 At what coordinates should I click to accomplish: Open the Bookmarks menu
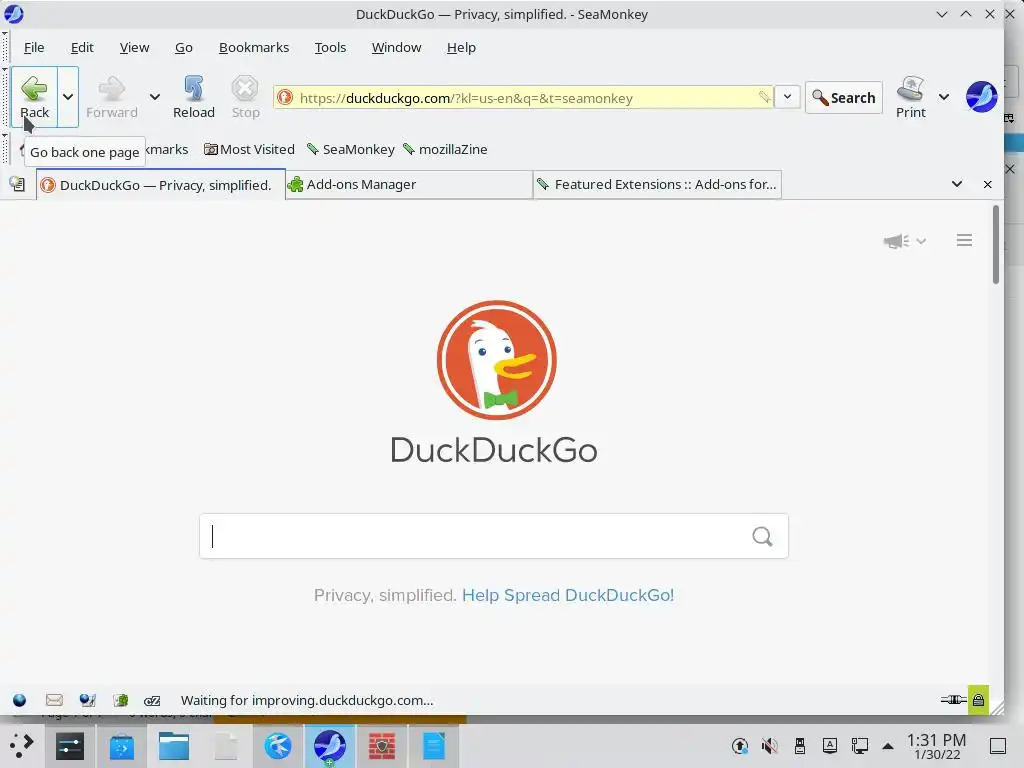tap(254, 48)
